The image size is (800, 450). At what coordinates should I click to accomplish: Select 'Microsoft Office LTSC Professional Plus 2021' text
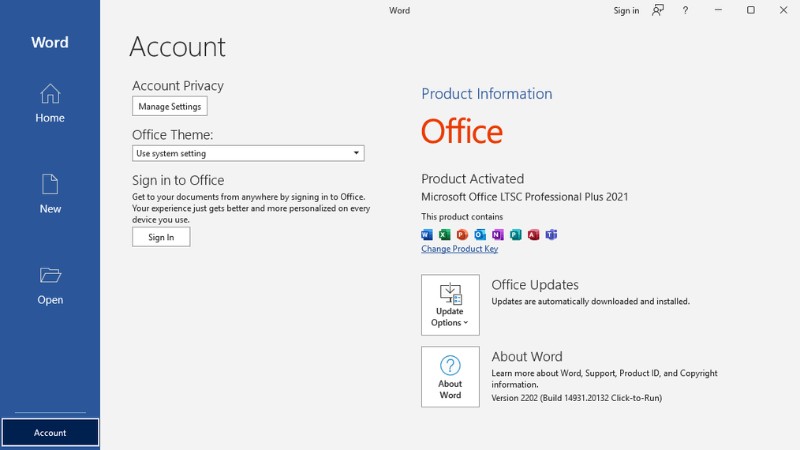pos(524,197)
